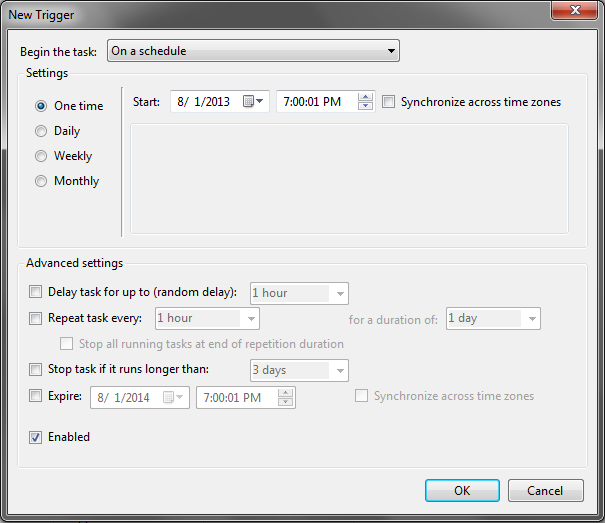605x523 pixels.
Task: Check the Repeat task every option
Action: coord(36,319)
